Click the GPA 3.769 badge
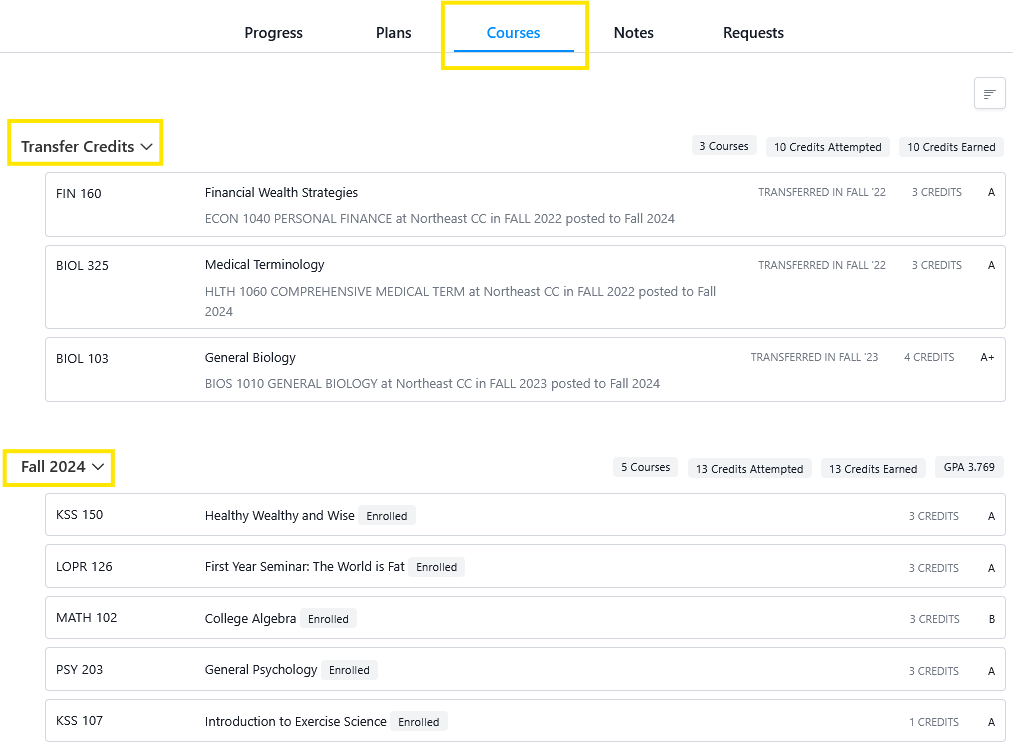 pyautogui.click(x=969, y=467)
